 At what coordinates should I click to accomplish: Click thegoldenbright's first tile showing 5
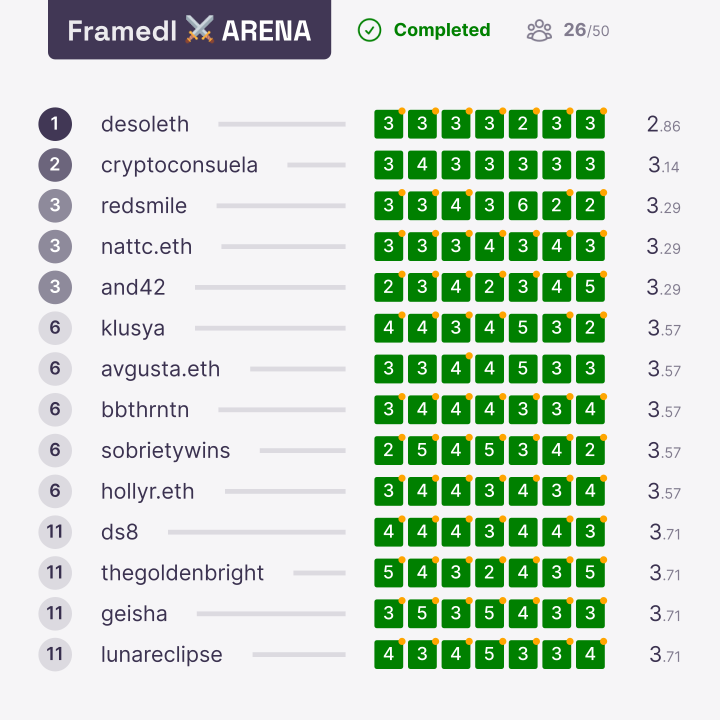(x=388, y=573)
